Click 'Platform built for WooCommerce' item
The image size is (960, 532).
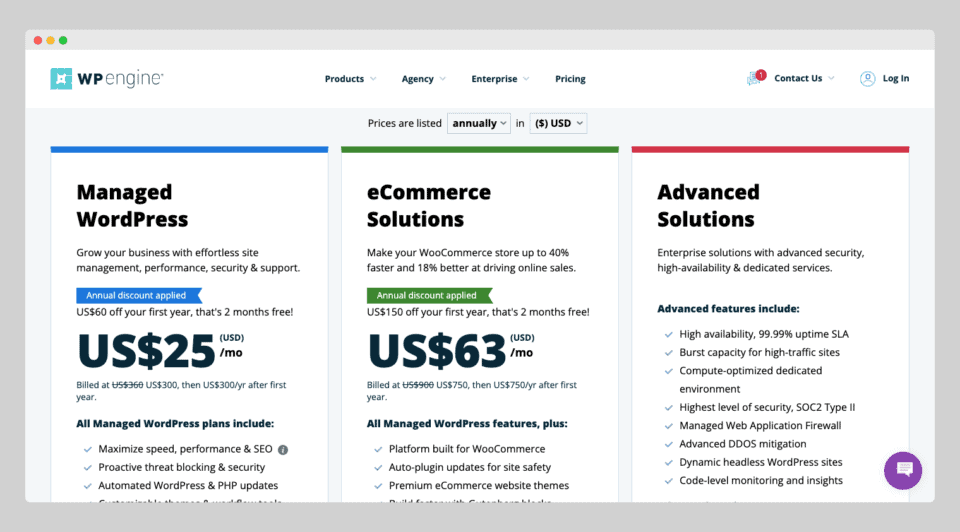[467, 449]
